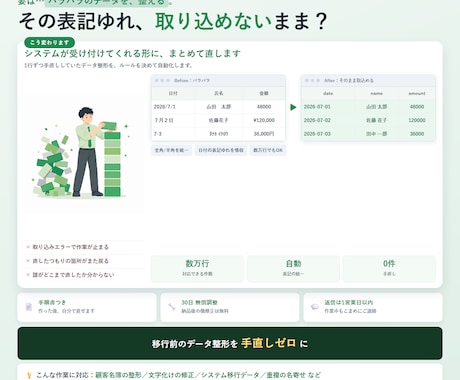Click the date column header in After table
The width and height of the screenshot is (460, 380).
tap(328, 93)
